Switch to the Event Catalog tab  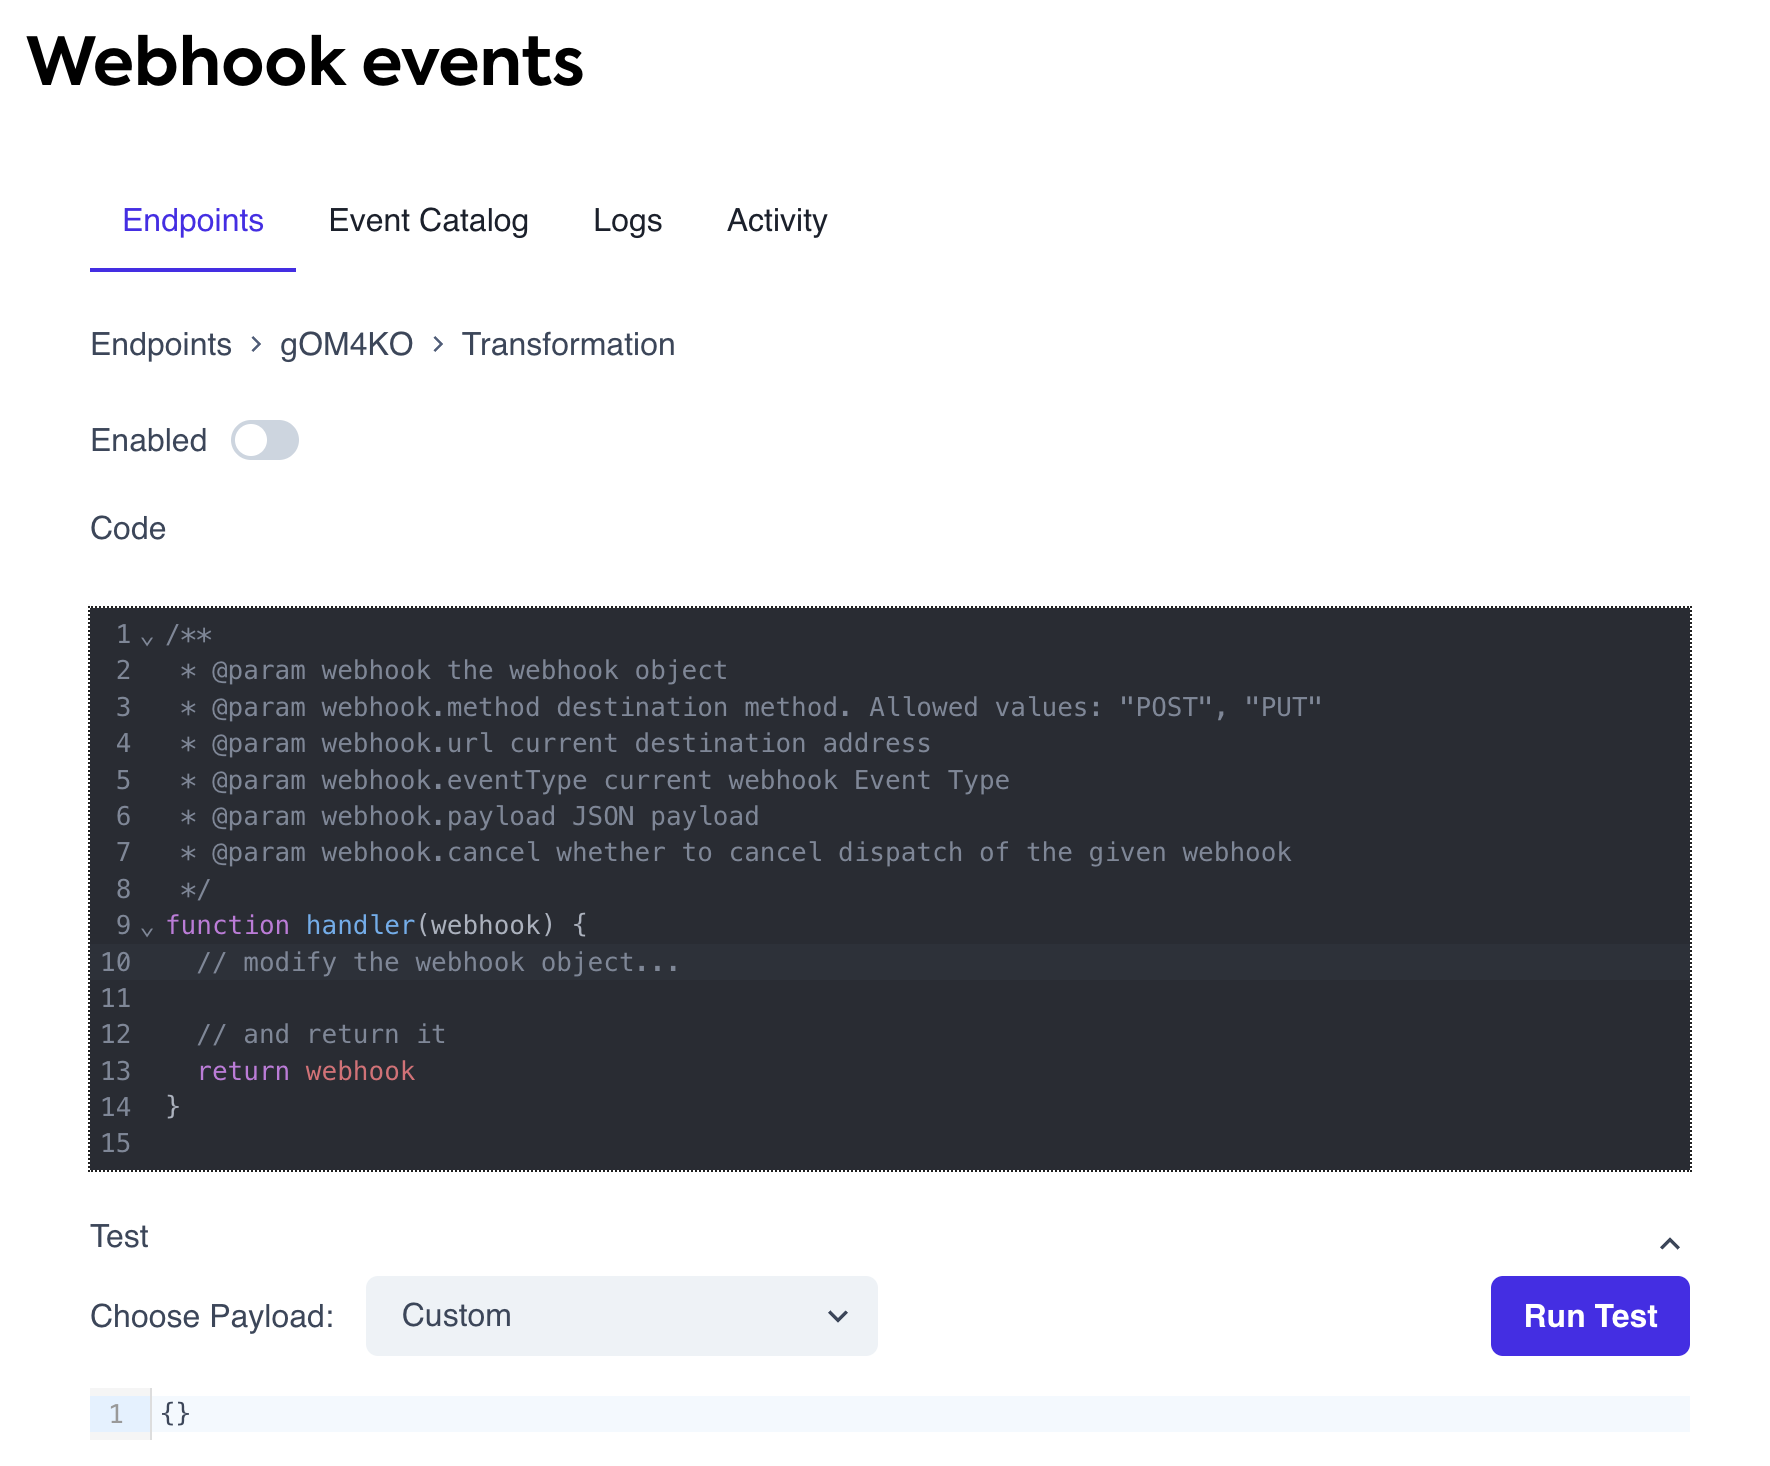pyautogui.click(x=429, y=220)
